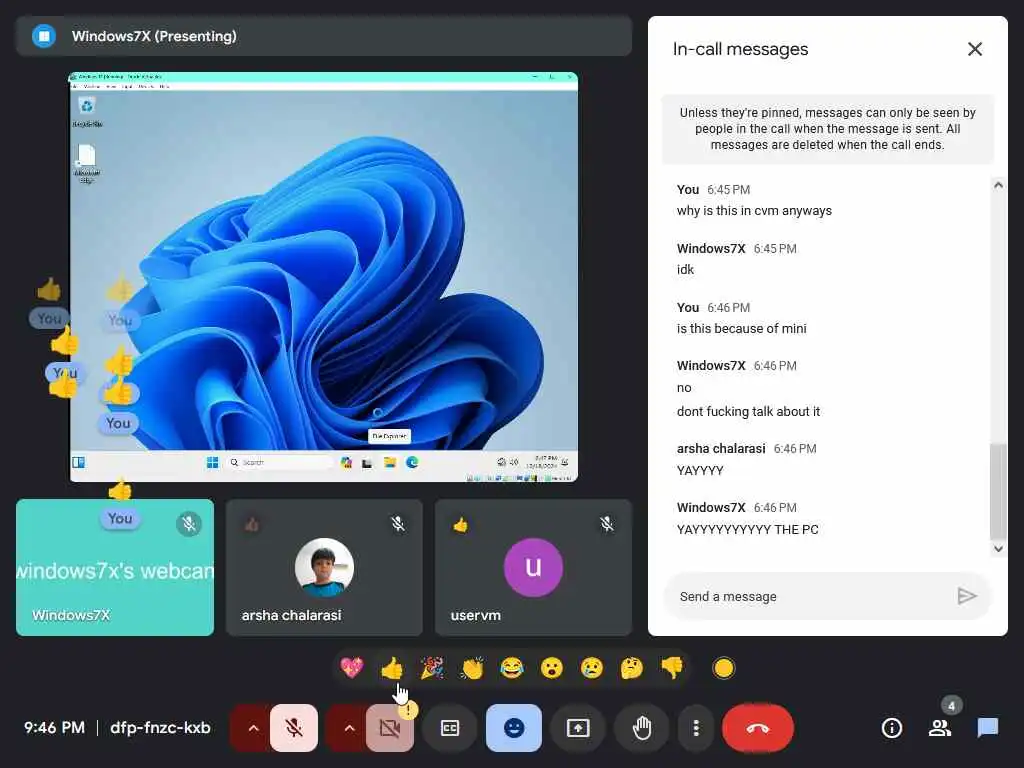Toggle the people list panel
Viewport: 1024px width, 768px height.
[940, 728]
